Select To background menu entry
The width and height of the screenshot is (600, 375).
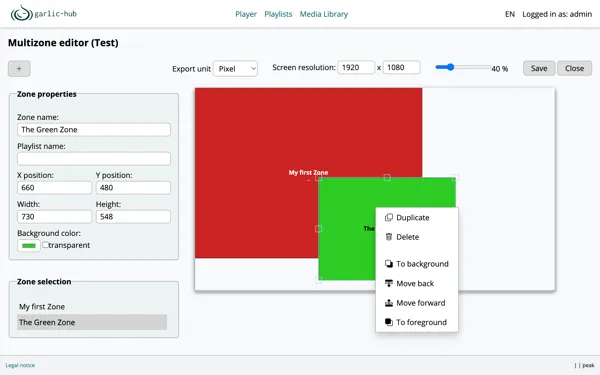(x=417, y=264)
